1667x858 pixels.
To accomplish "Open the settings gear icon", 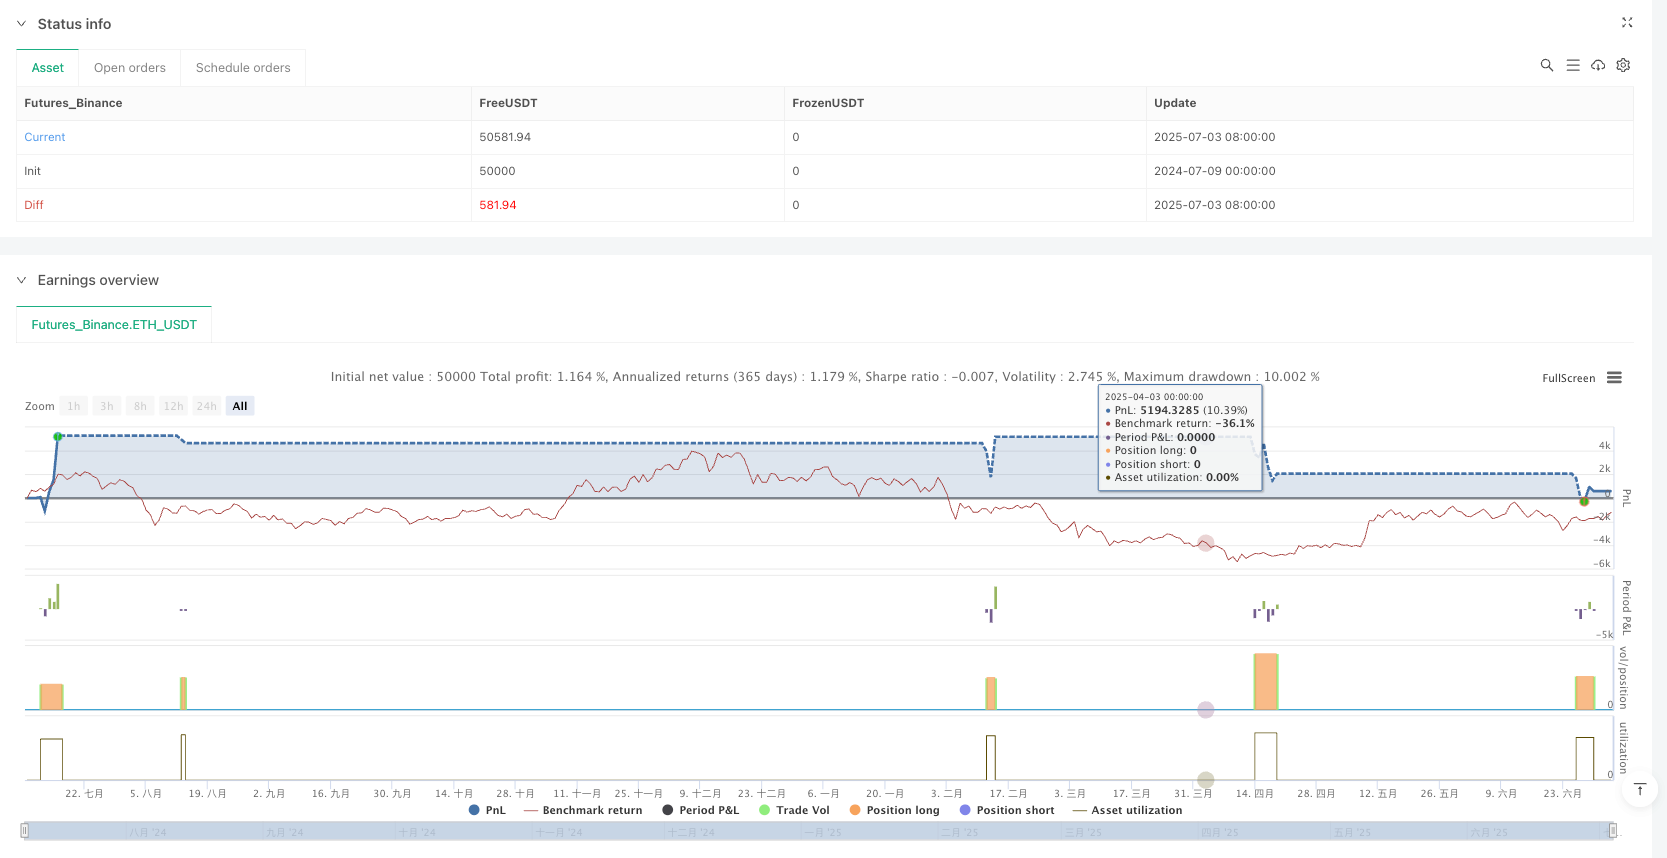I will 1623,65.
